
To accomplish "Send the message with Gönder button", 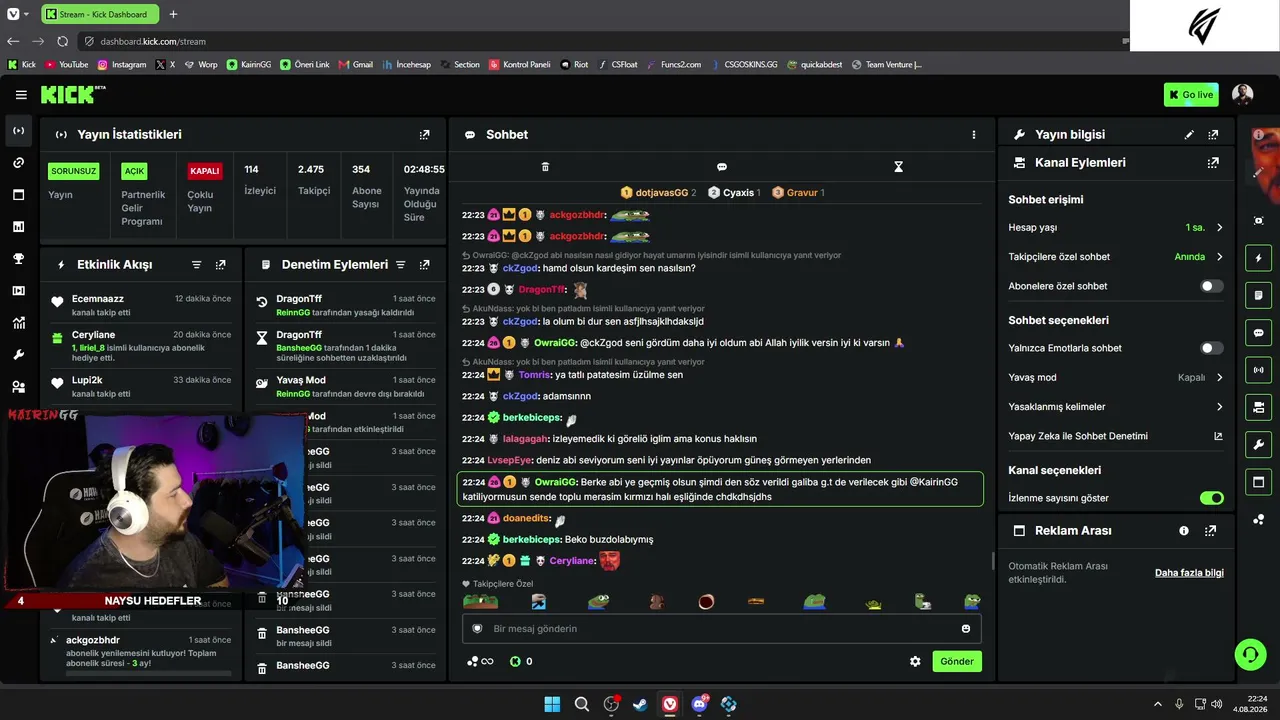I will coord(957,661).
